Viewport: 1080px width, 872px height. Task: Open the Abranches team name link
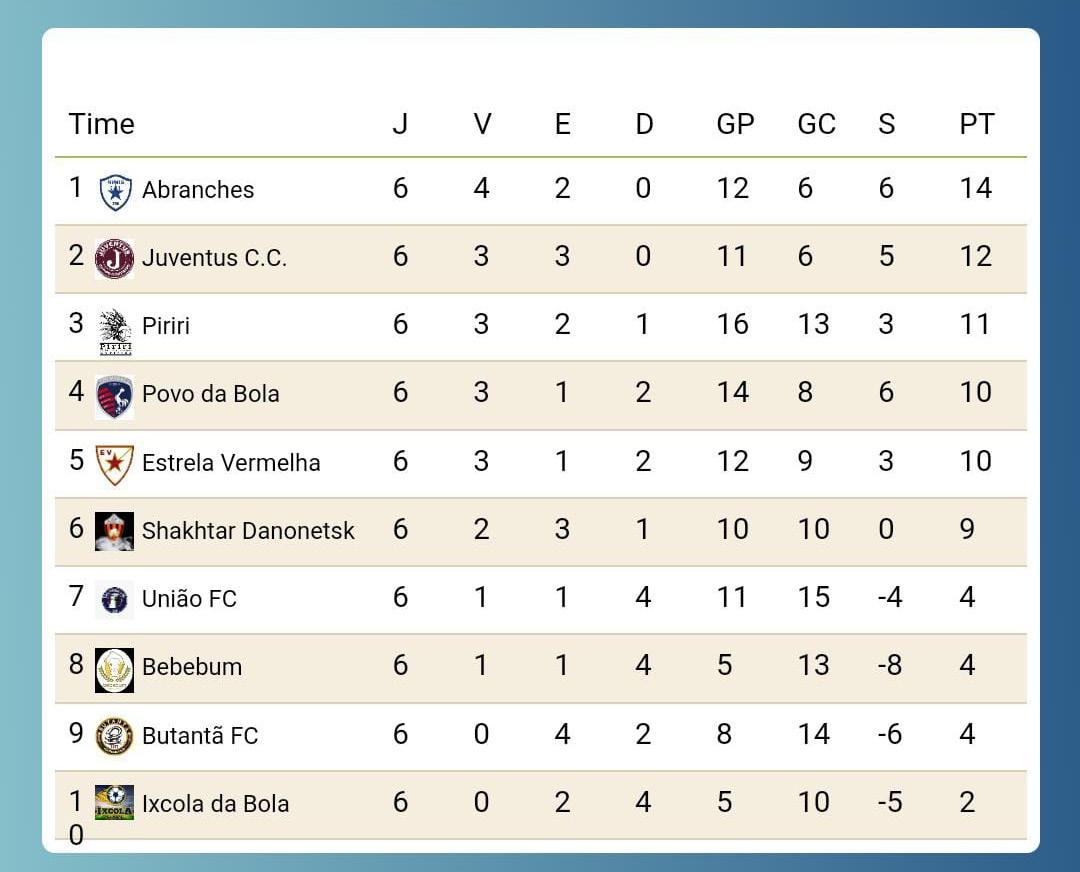[198, 190]
